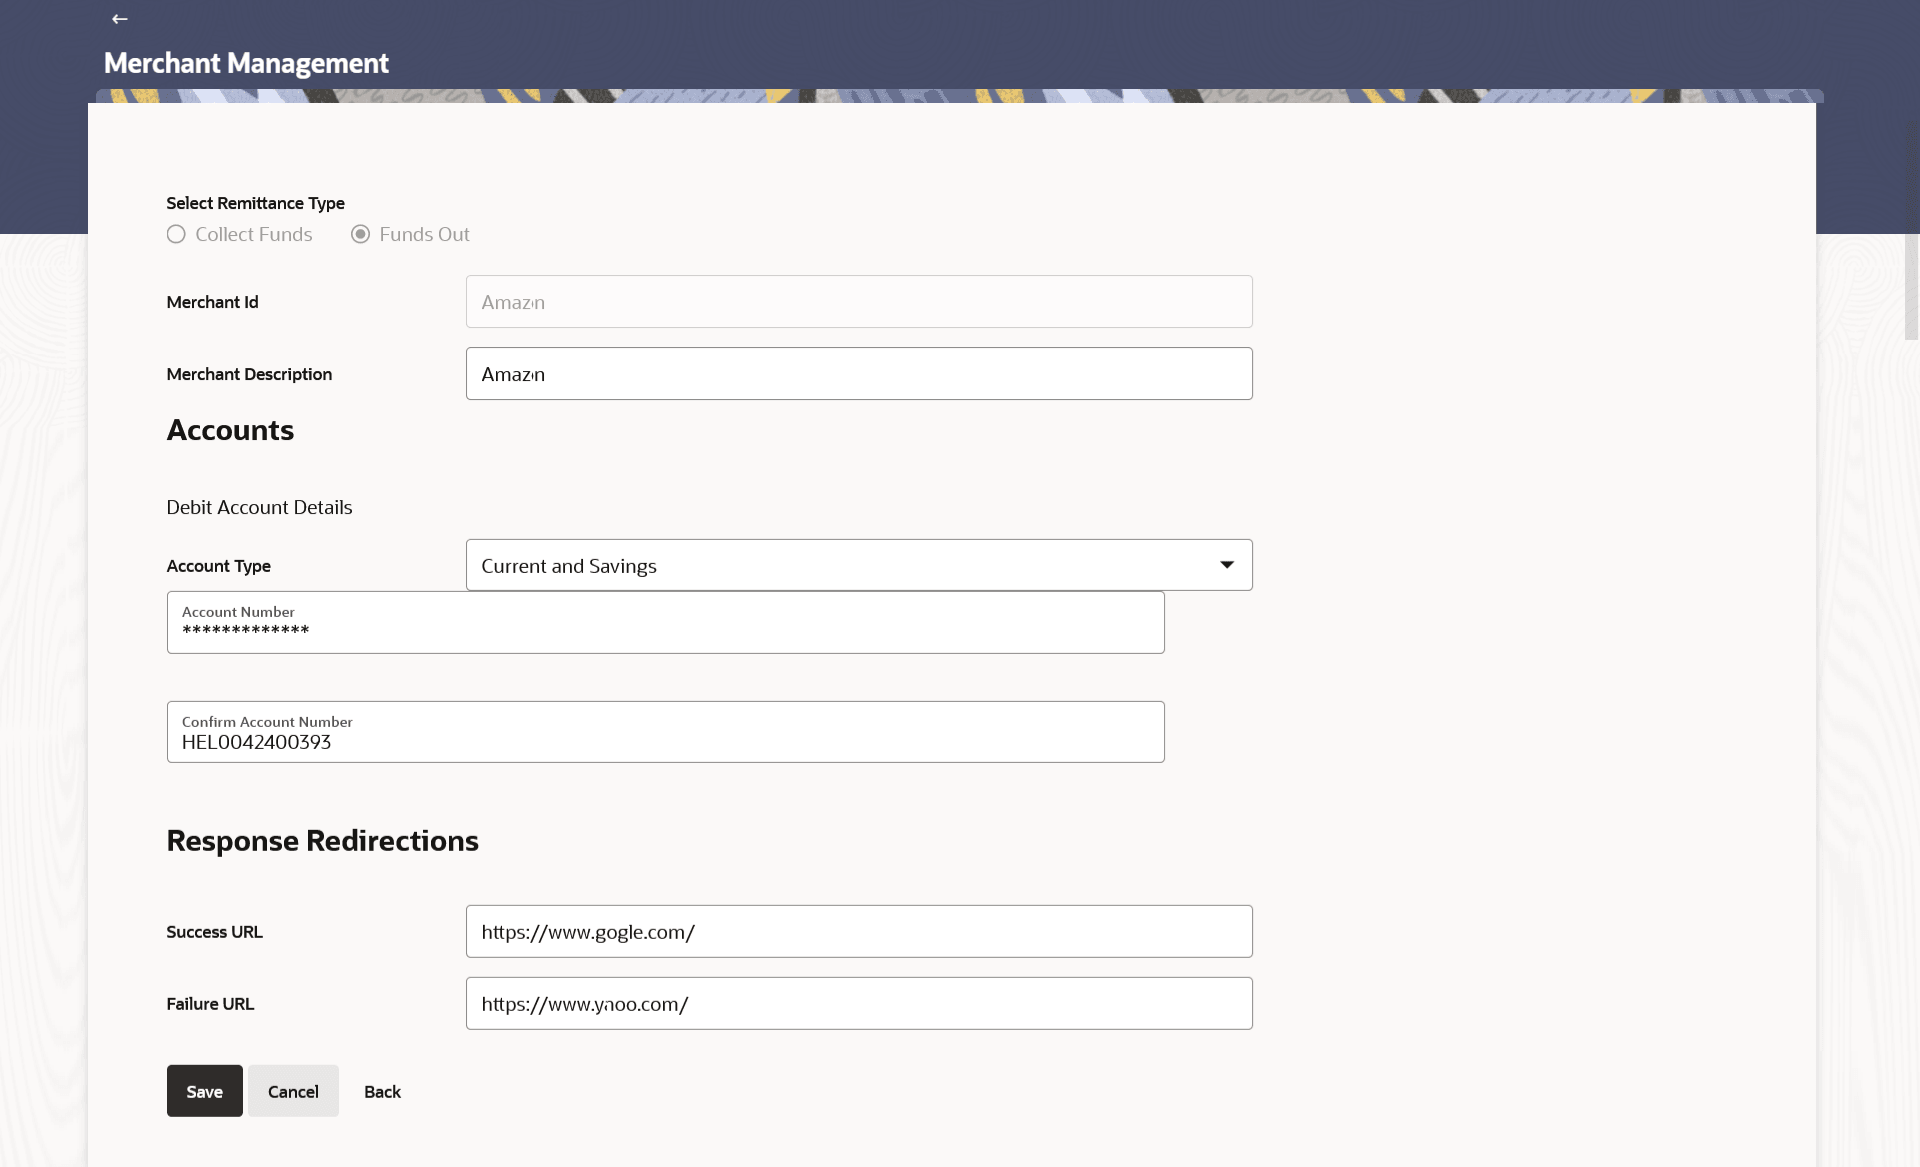Screen dimensions: 1920x1167
Task: Click the masked Account Number field
Action: coord(665,623)
